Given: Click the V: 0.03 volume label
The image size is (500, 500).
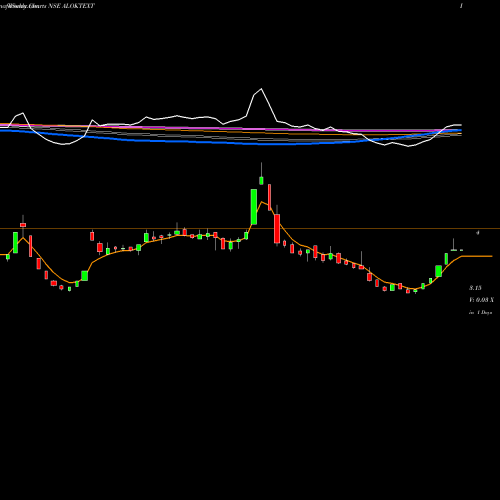Looking at the screenshot, I should coord(481,300).
